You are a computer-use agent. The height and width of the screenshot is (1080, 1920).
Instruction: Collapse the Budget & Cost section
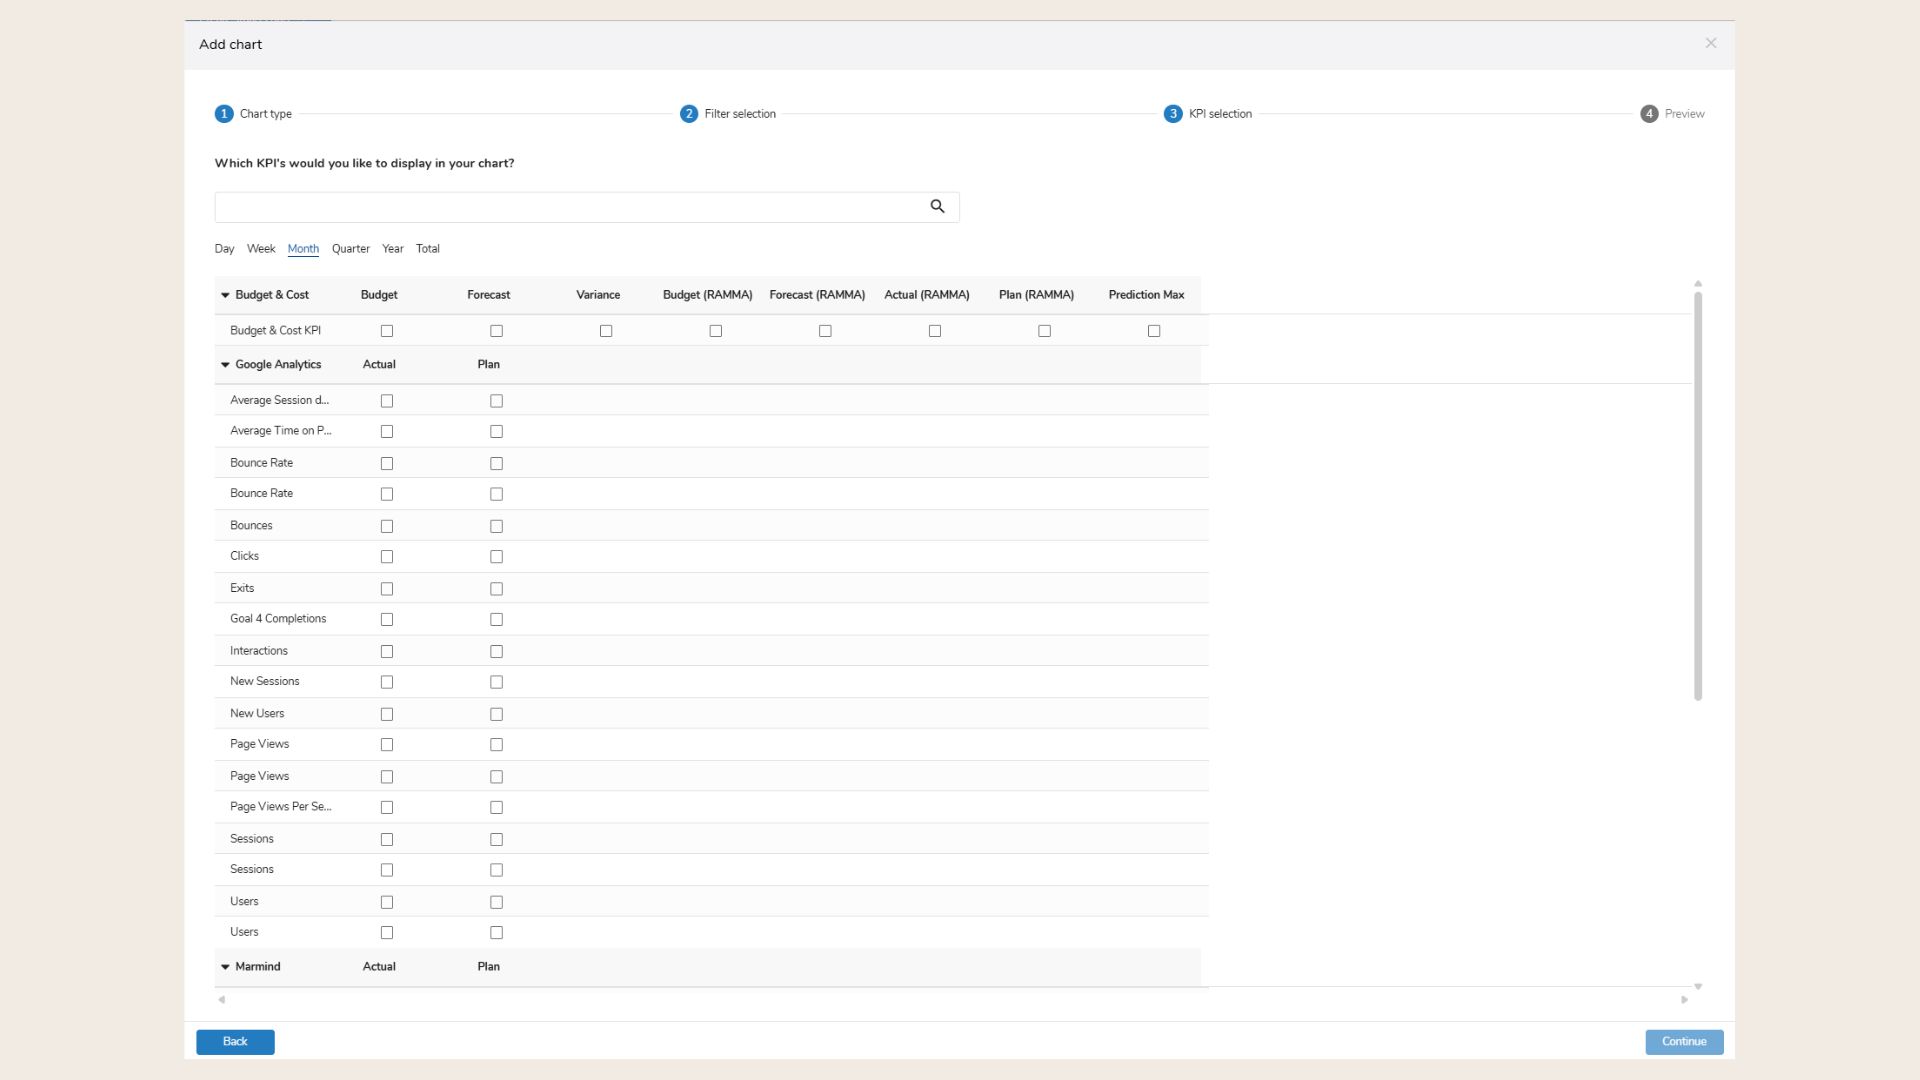pos(224,294)
